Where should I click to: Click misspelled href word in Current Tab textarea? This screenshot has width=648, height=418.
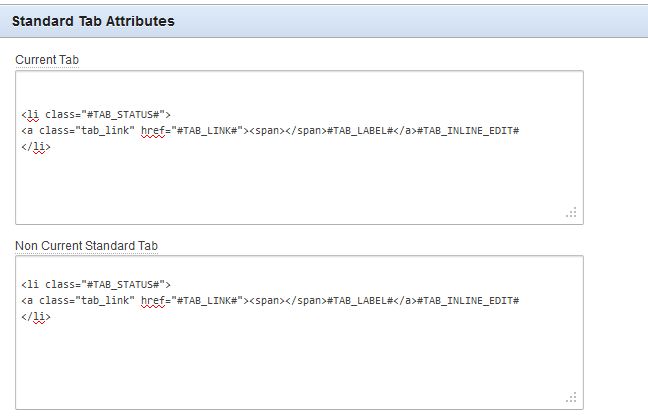153,131
